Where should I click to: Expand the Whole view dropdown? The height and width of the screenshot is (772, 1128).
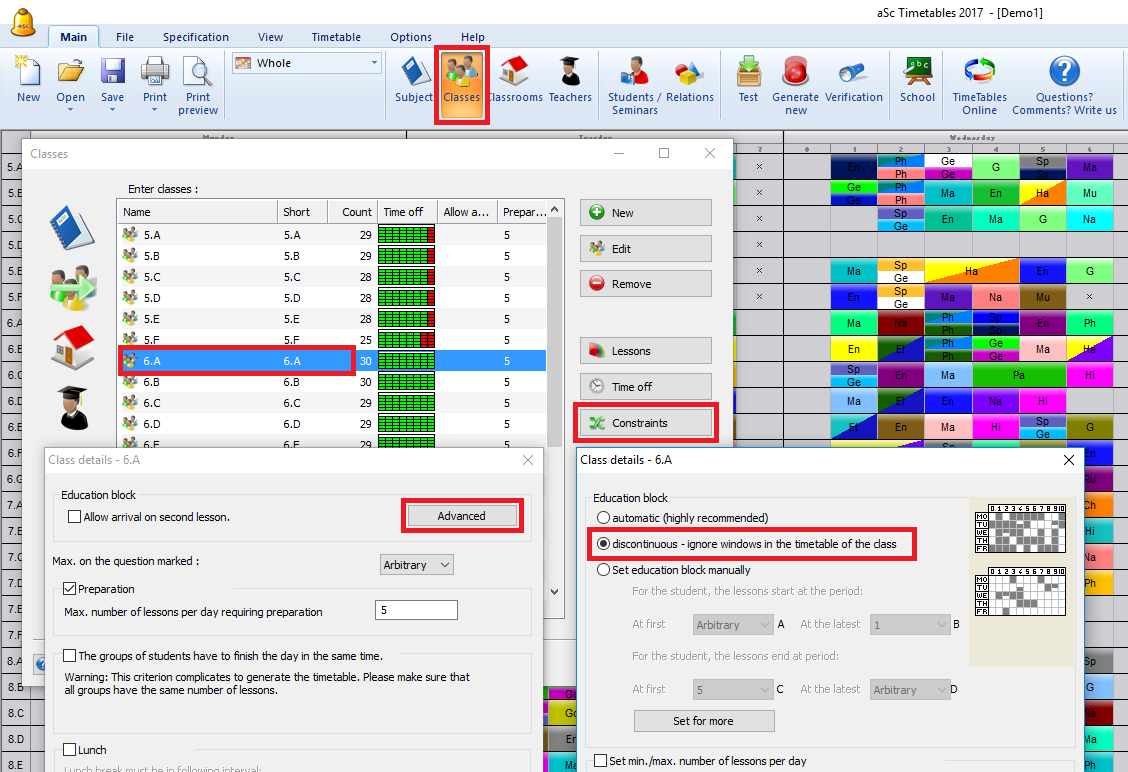[375, 63]
